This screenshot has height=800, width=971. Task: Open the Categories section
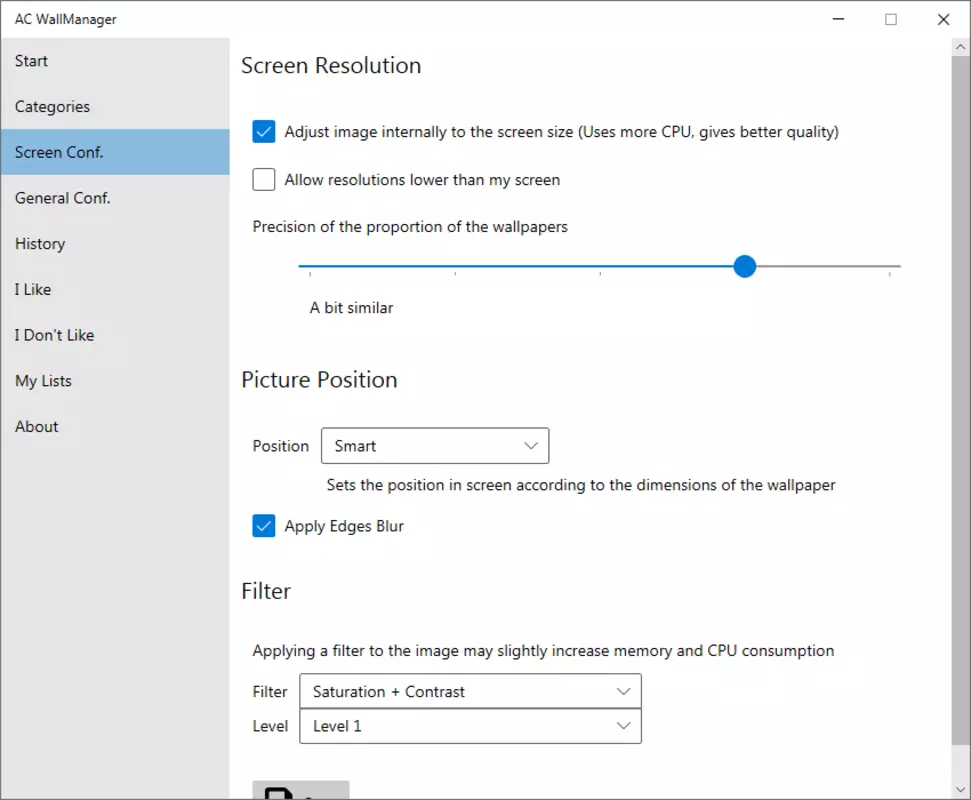click(115, 107)
